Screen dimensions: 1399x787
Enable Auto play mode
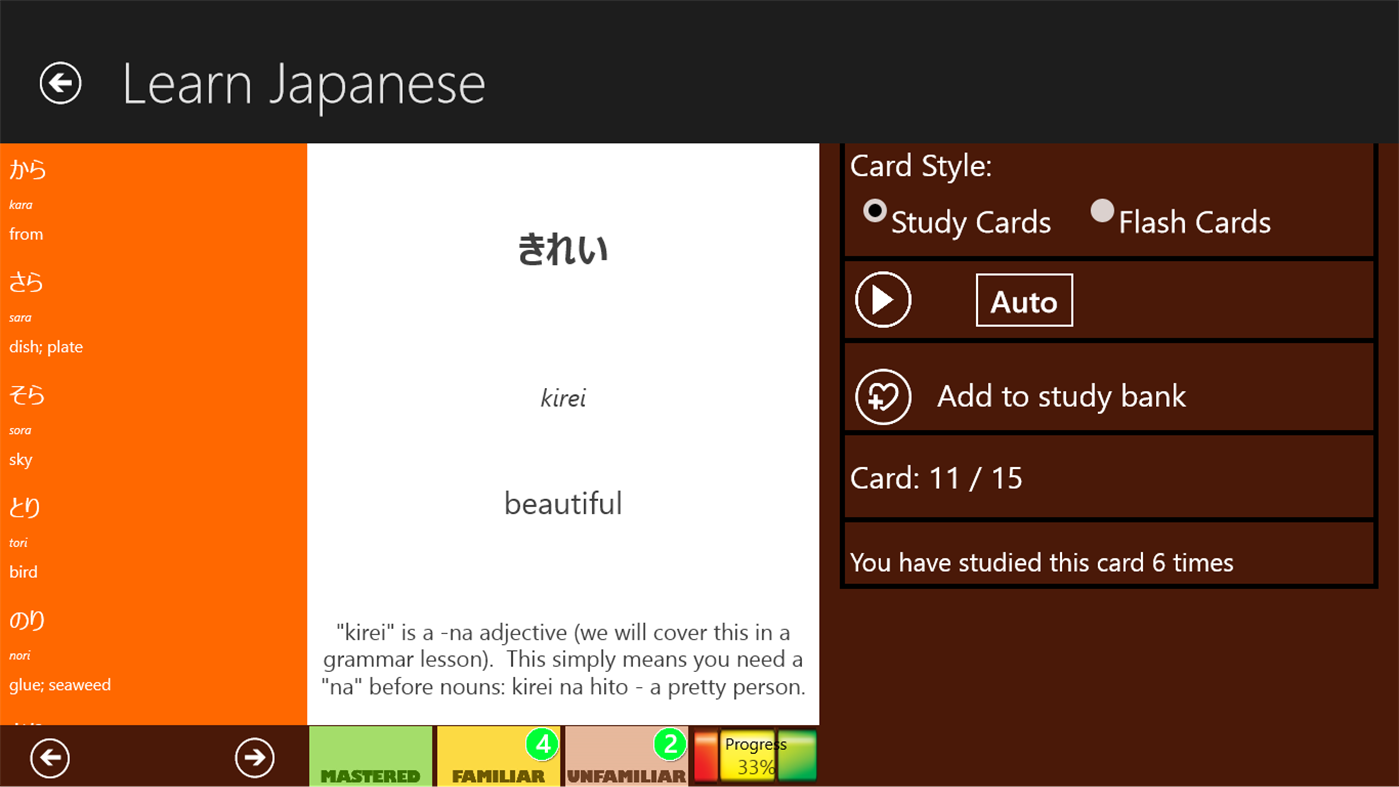pos(1023,298)
